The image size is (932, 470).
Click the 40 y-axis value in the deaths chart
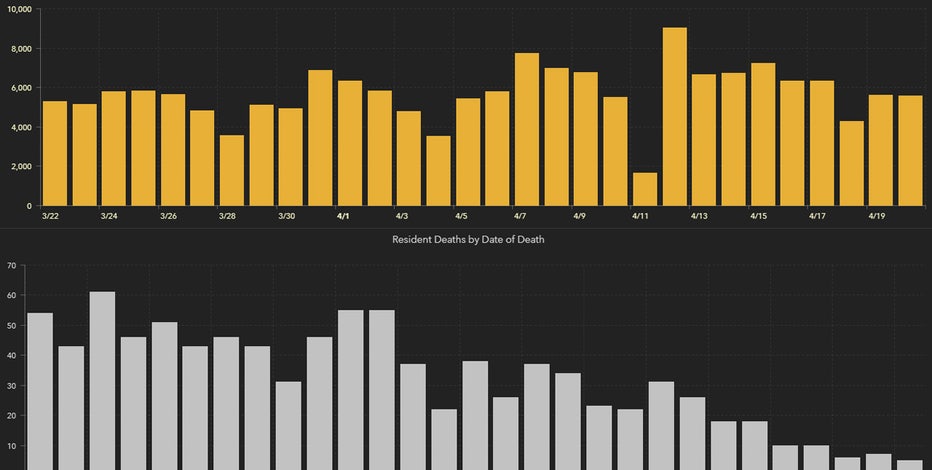(11, 356)
